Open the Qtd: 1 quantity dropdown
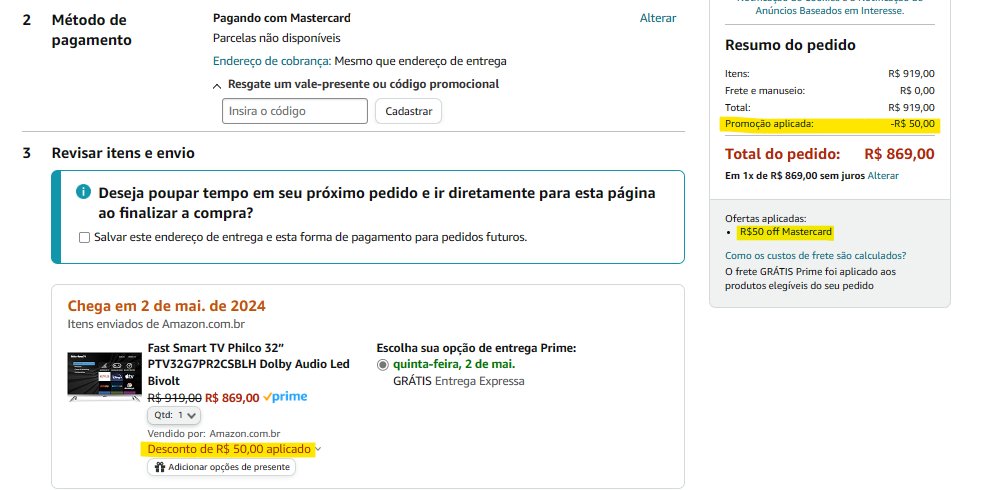The image size is (985, 490). coord(174,415)
